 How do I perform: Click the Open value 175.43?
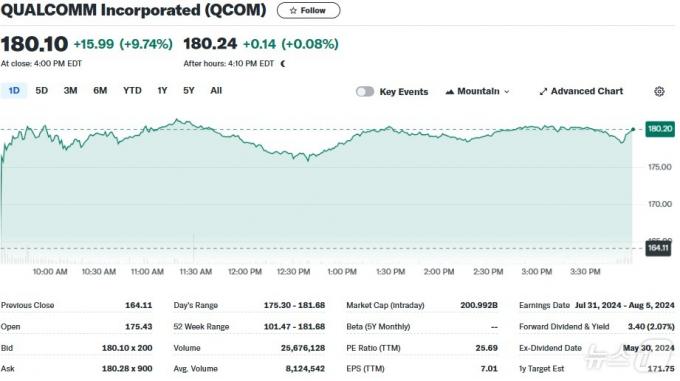pos(139,326)
